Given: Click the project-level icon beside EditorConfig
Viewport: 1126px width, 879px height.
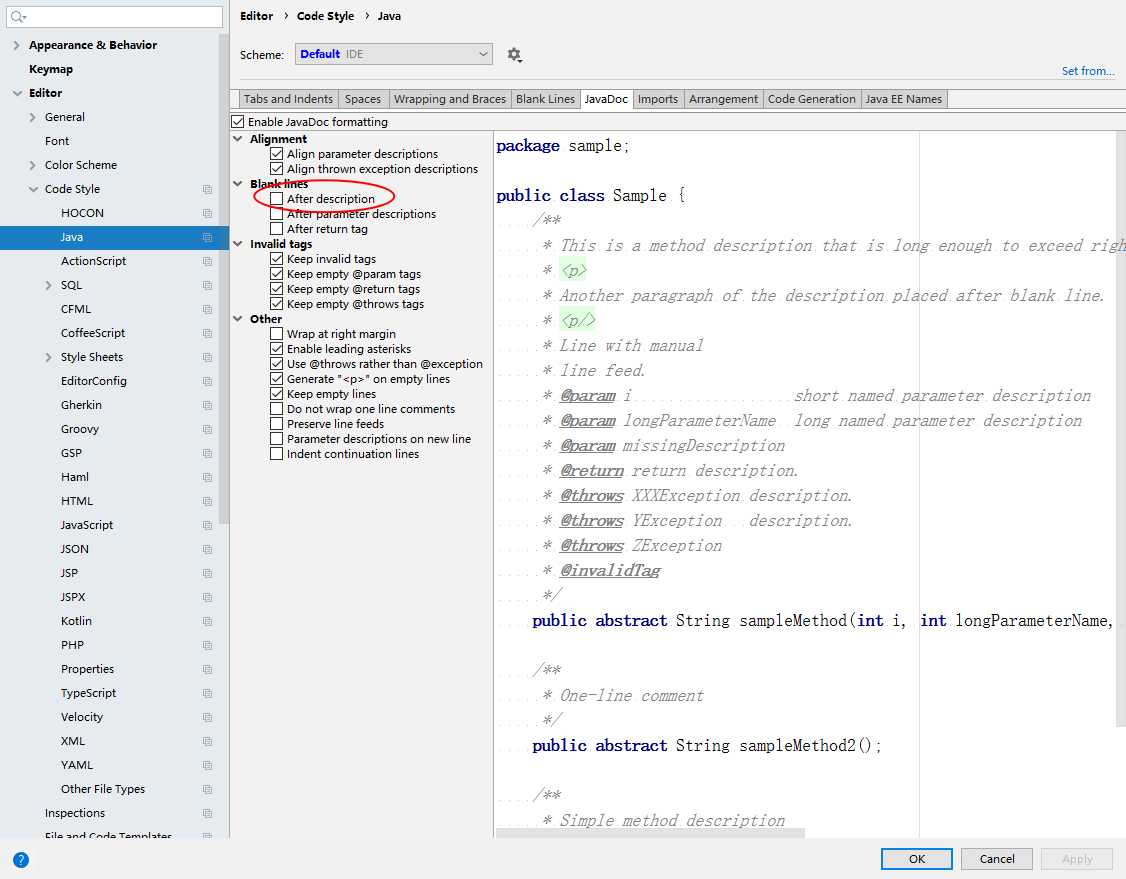Looking at the screenshot, I should click(x=208, y=381).
